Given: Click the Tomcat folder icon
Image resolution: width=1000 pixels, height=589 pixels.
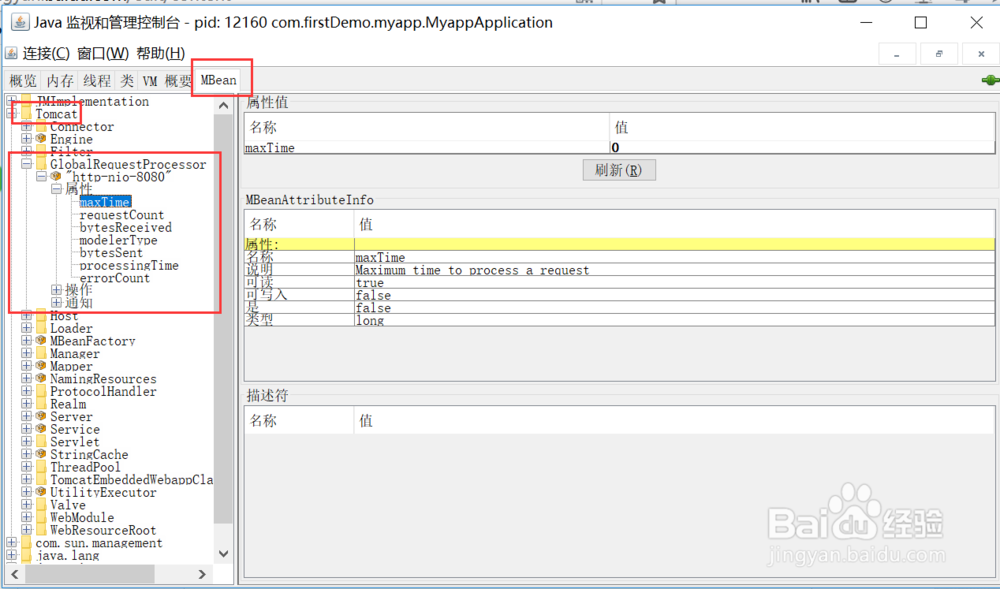Looking at the screenshot, I should click(x=26, y=113).
